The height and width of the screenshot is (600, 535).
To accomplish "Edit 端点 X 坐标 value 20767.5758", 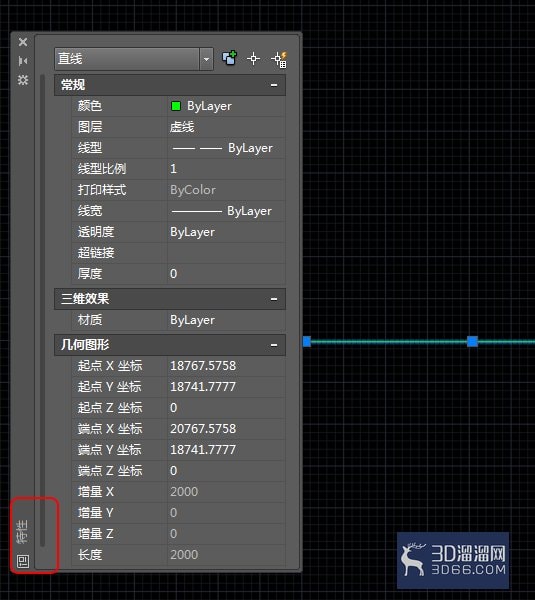I will 226,429.
